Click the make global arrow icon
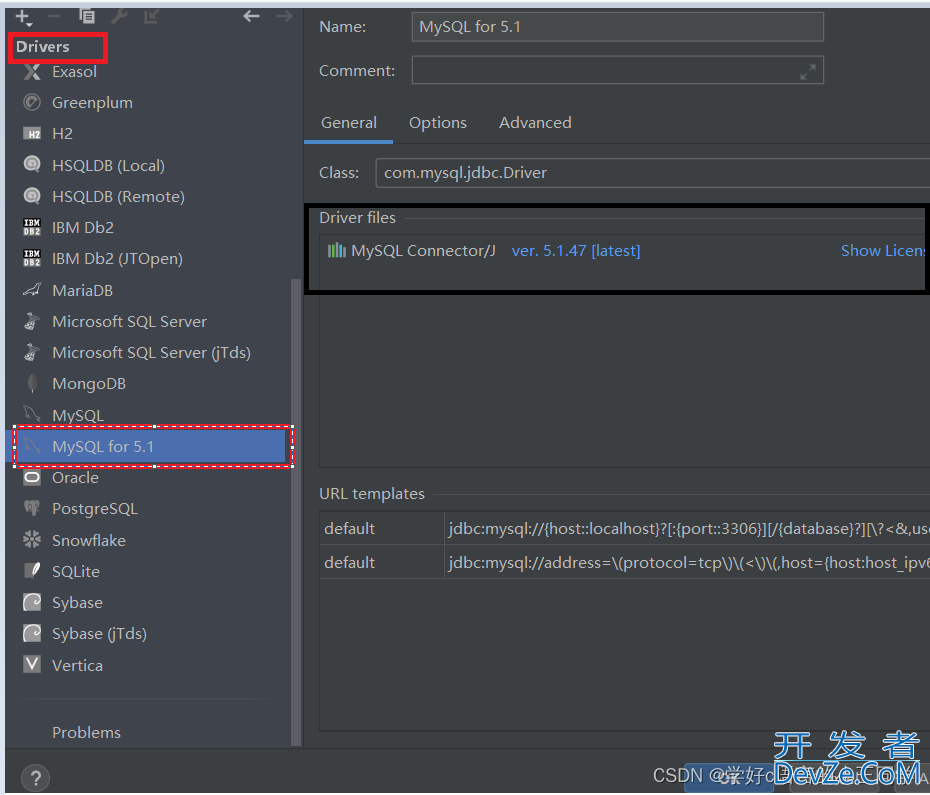The height and width of the screenshot is (795, 930). (151, 16)
